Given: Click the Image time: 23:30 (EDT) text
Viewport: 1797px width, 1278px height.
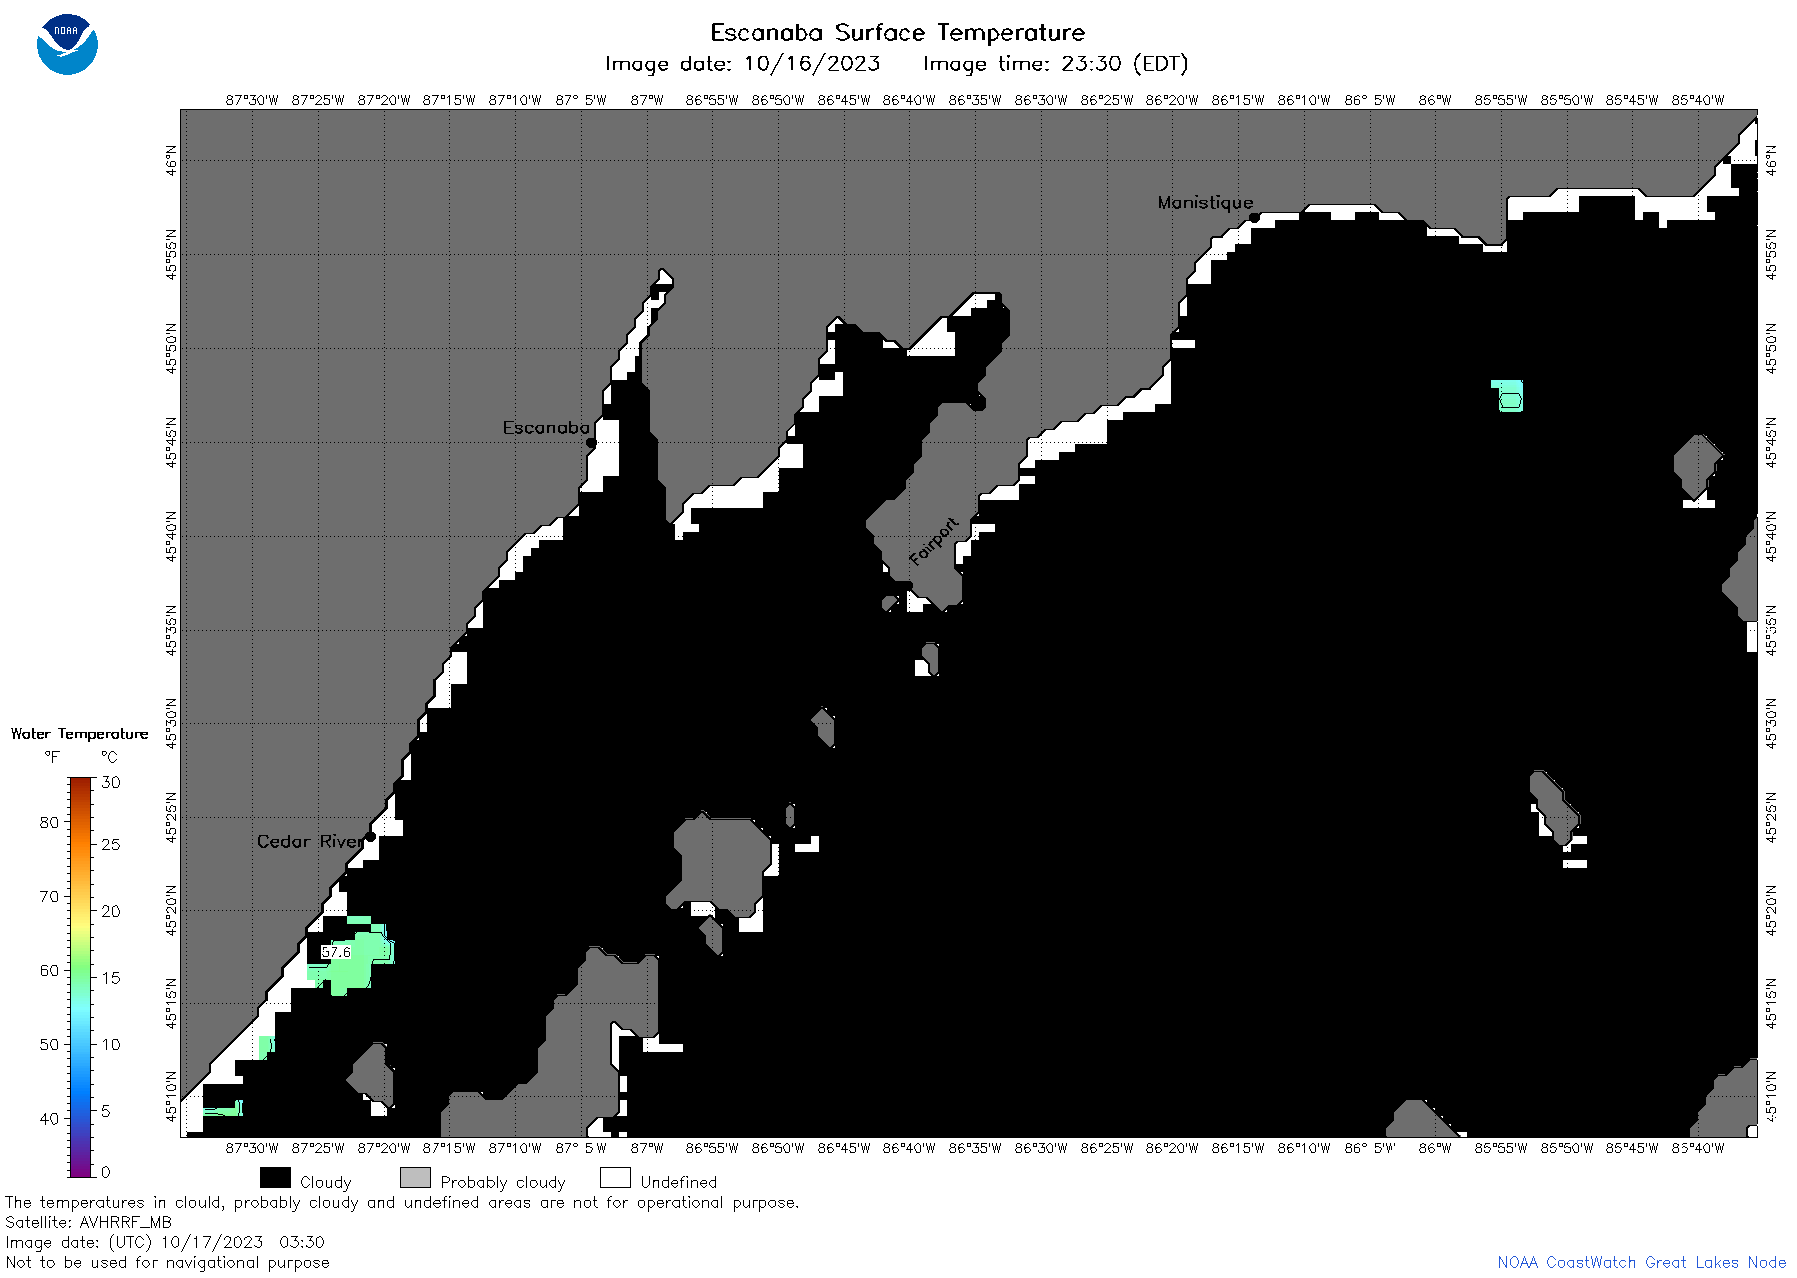Looking at the screenshot, I should point(1055,64).
